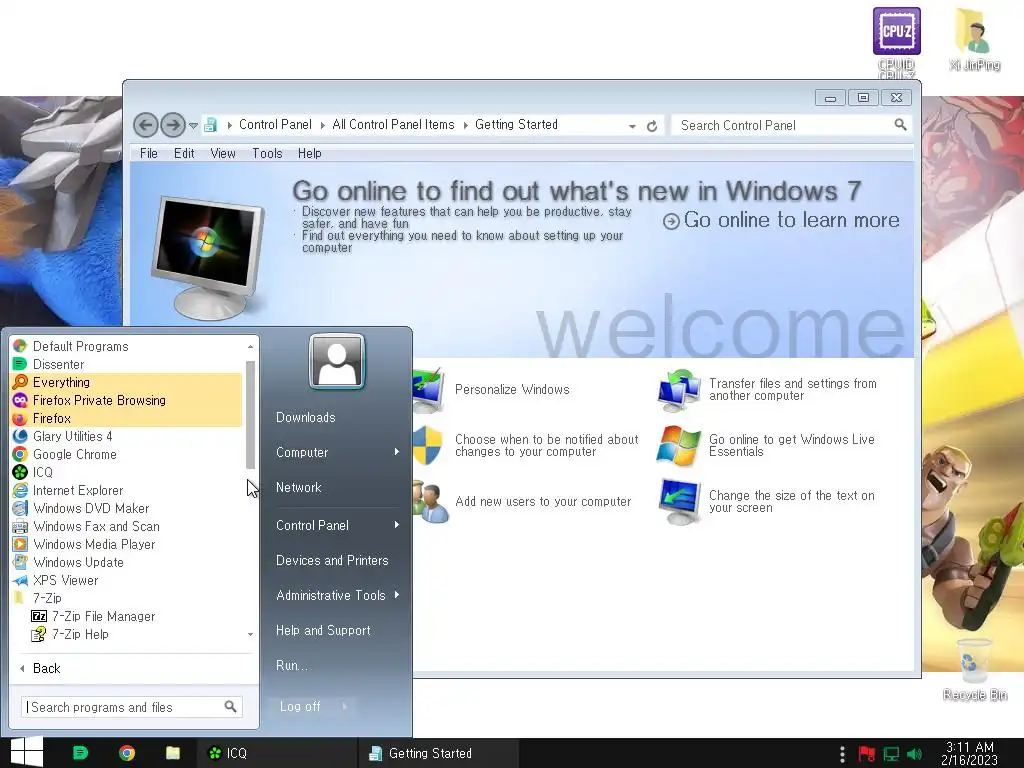
Task: Select the Recycle Bin on desktop
Action: 974,669
